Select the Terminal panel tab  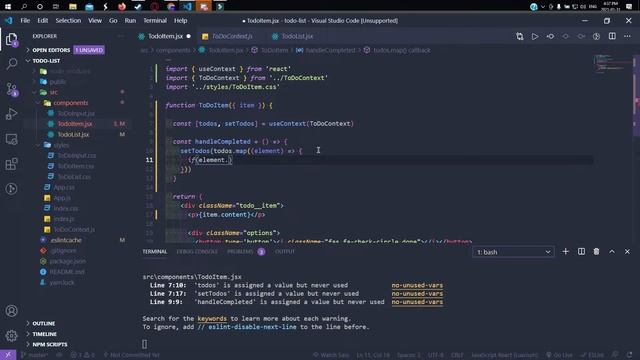pyautogui.click(x=155, y=252)
